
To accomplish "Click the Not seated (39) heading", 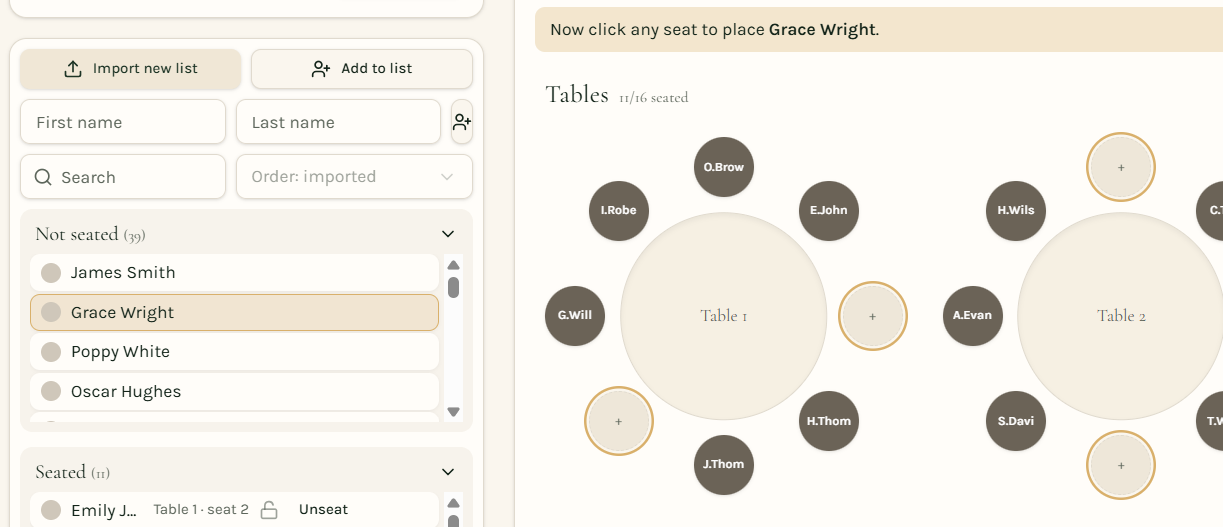I will [90, 234].
